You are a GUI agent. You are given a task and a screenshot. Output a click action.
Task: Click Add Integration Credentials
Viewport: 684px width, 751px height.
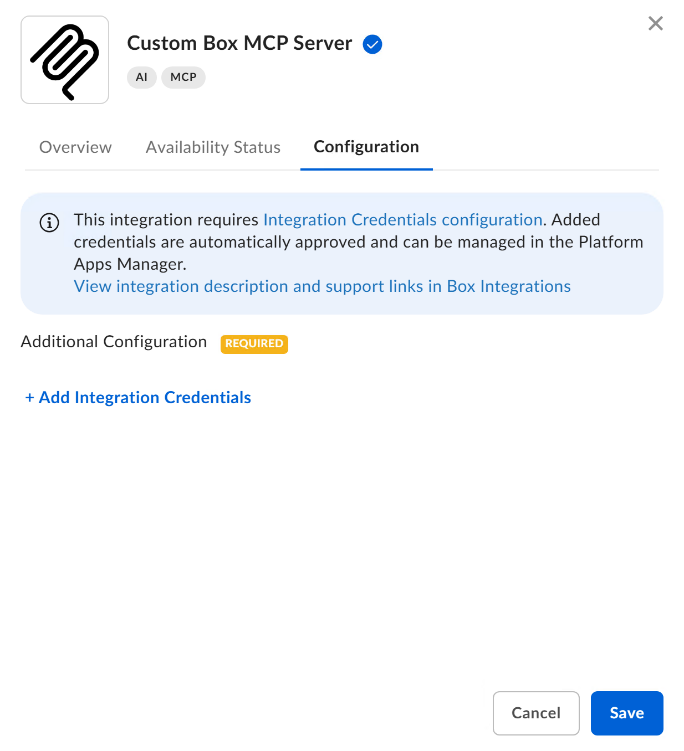coord(138,398)
